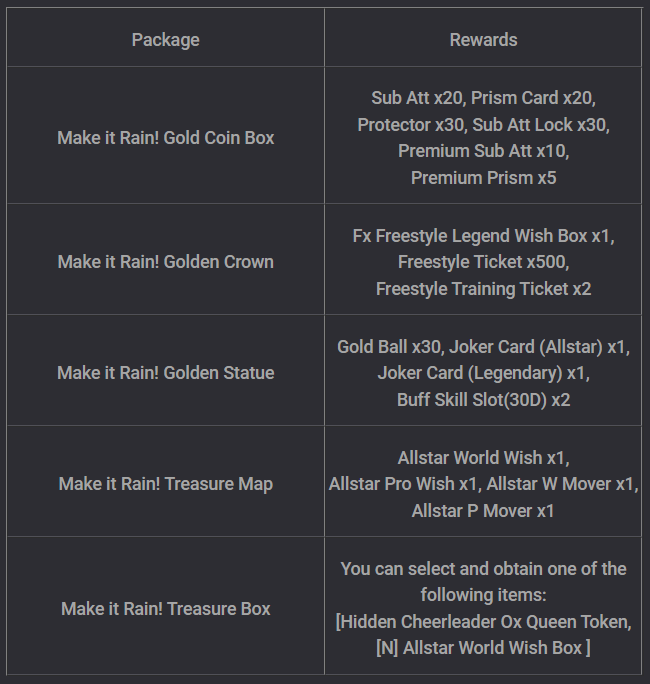Select Make it Rain! Treasure Box cell
Screen dimensions: 650x684
(x=165, y=608)
